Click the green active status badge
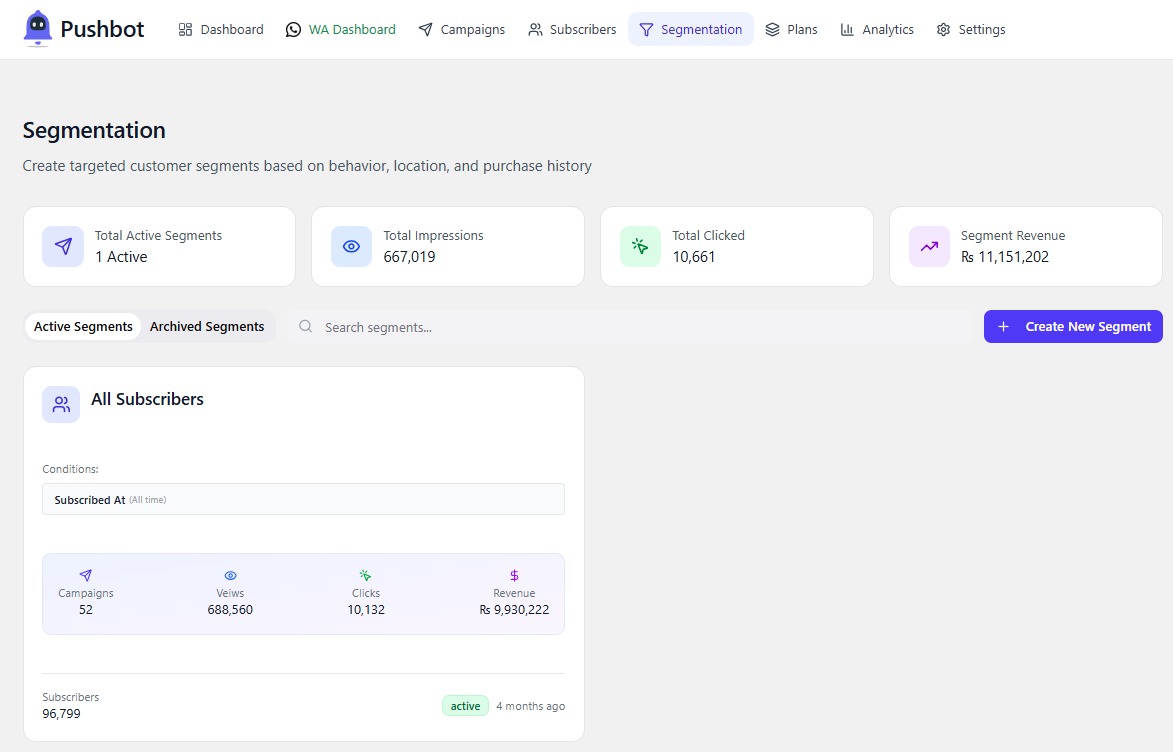This screenshot has width=1173, height=752. (465, 706)
